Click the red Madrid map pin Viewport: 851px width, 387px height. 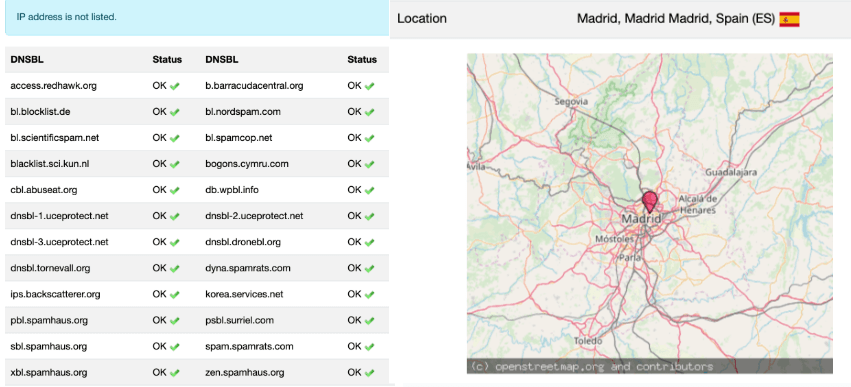649,201
